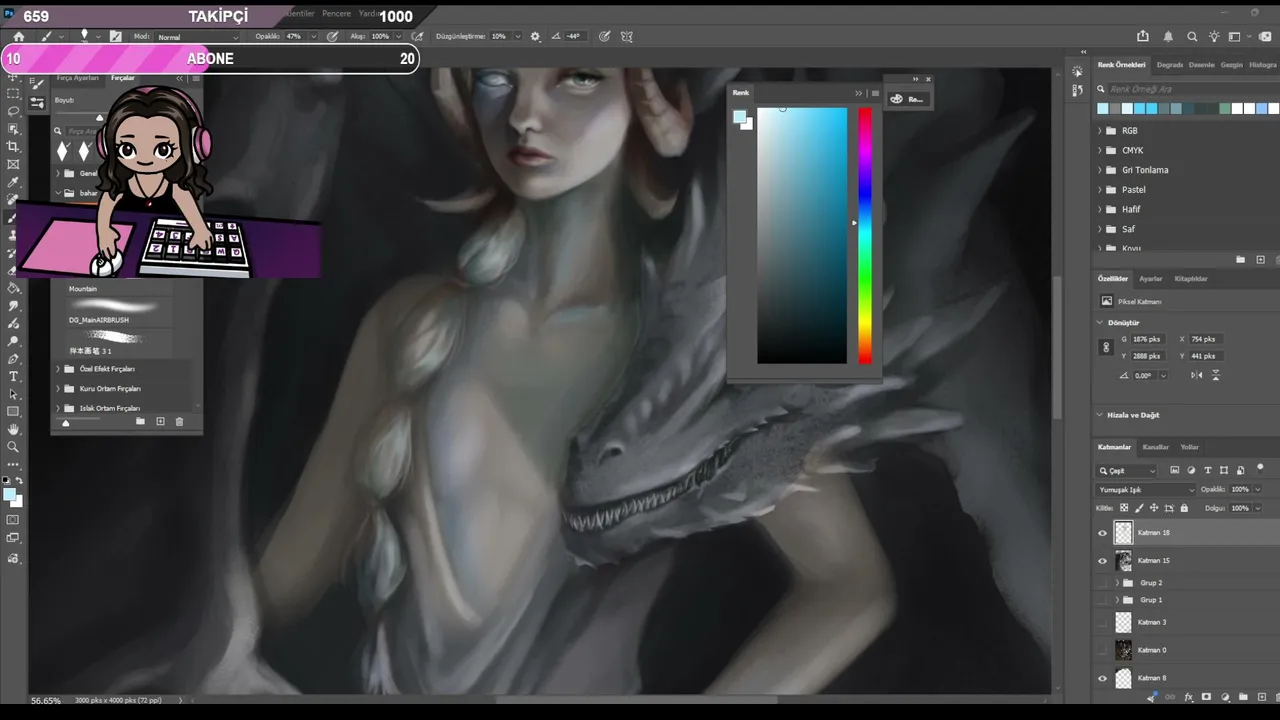The height and width of the screenshot is (720, 1280).
Task: Collapse the Hizala ve Dağıt section
Action: [x=1100, y=415]
